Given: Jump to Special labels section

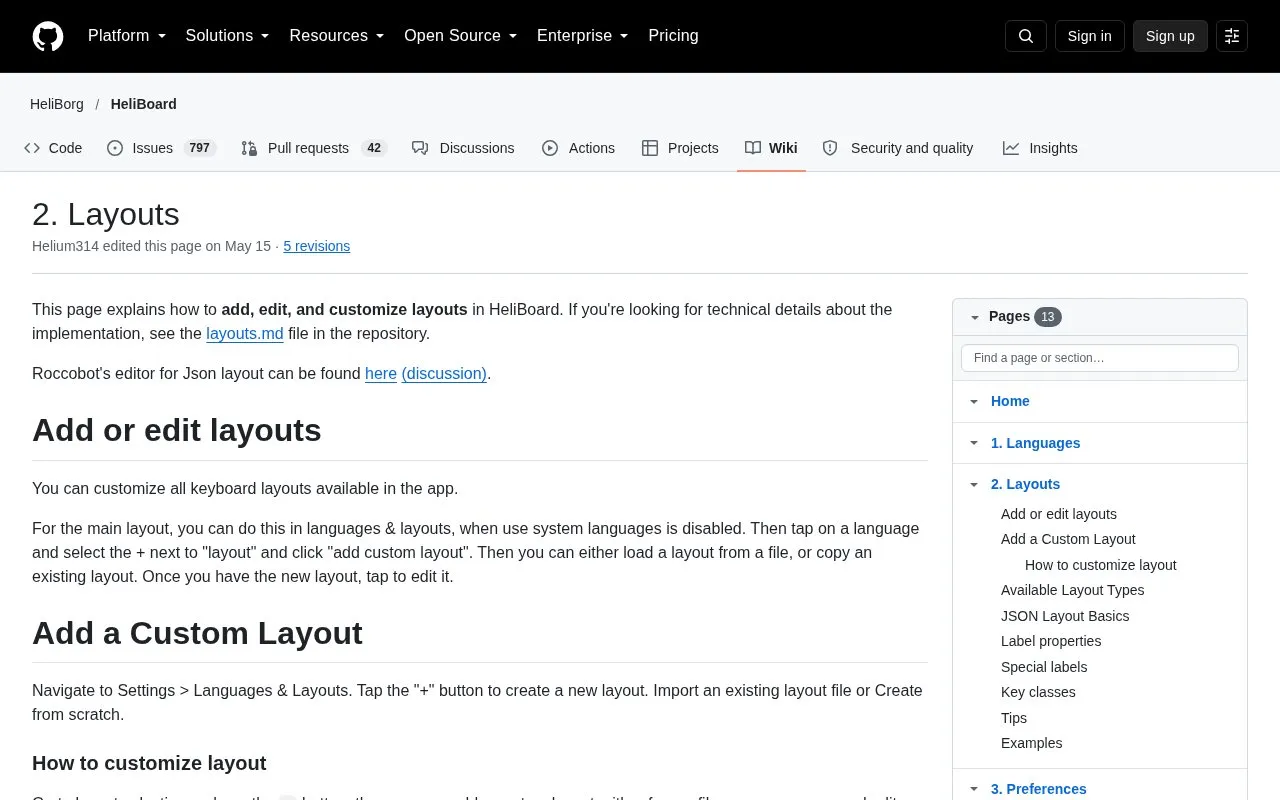Looking at the screenshot, I should pos(1044,667).
